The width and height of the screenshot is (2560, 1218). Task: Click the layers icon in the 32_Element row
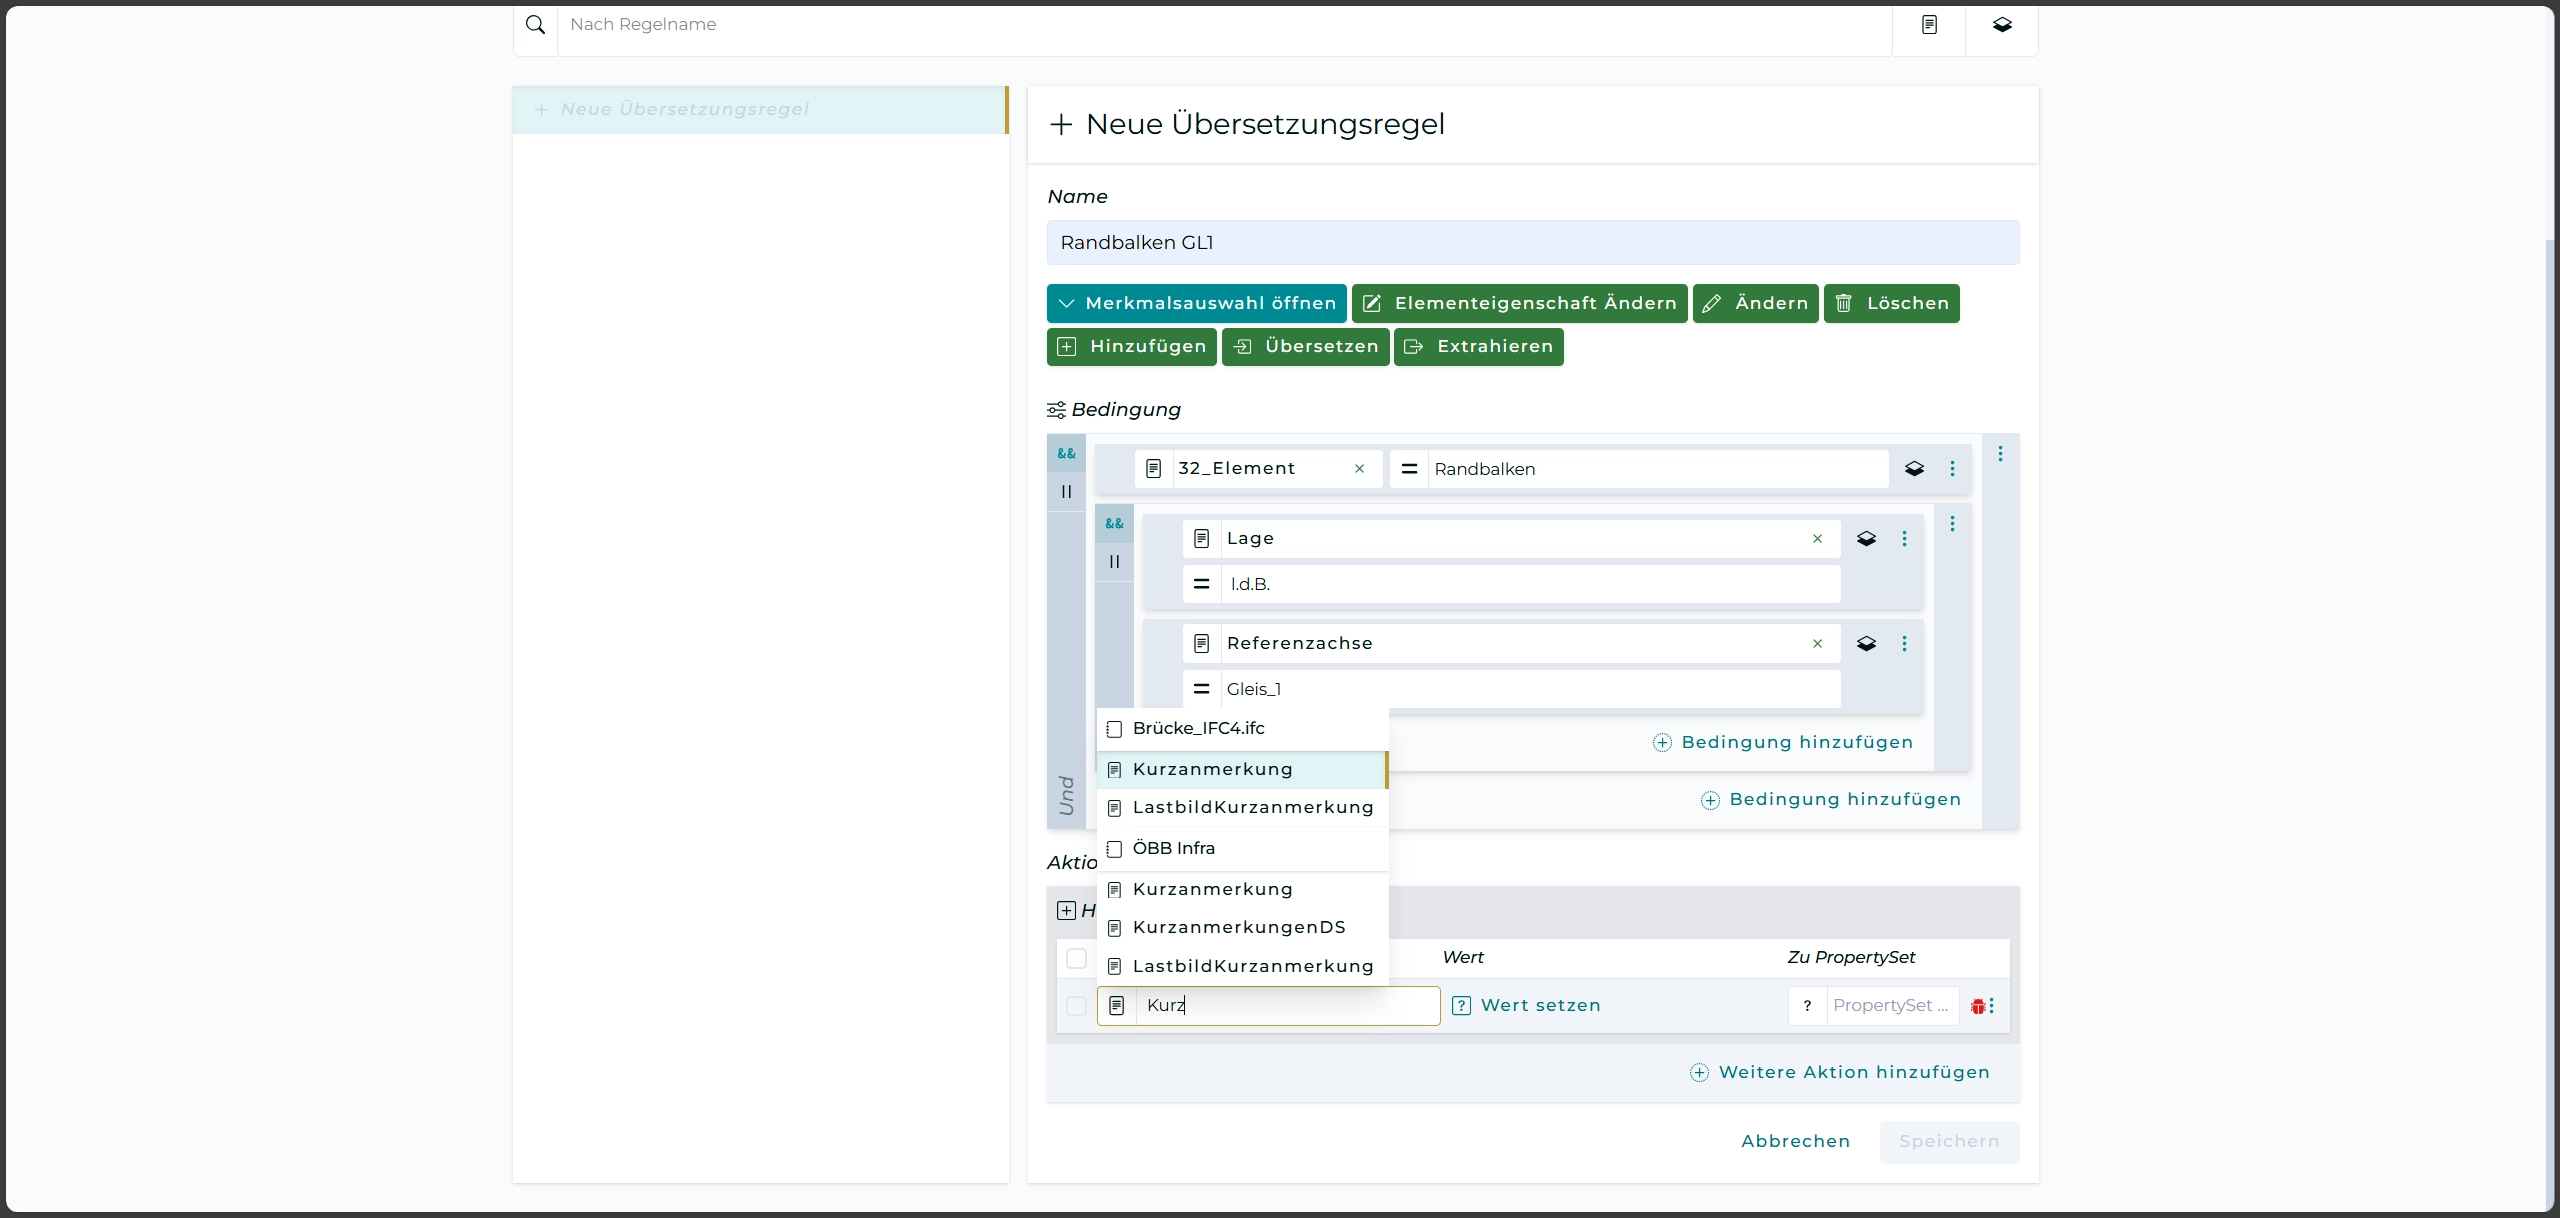[x=1914, y=469]
